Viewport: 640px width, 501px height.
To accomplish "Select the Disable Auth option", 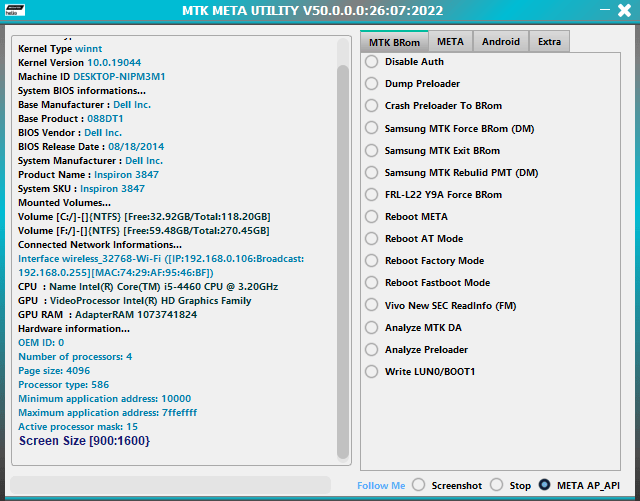I will click(404, 62).
